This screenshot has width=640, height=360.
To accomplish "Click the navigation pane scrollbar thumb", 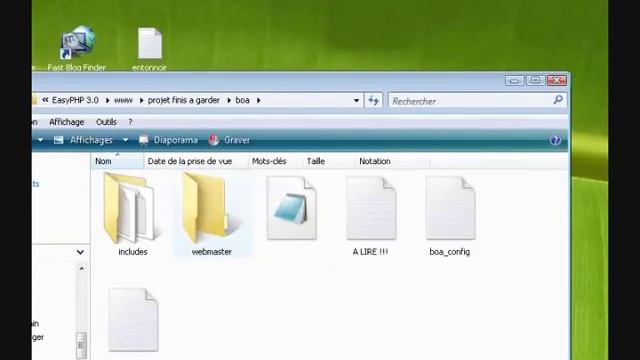I will click(x=81, y=345).
